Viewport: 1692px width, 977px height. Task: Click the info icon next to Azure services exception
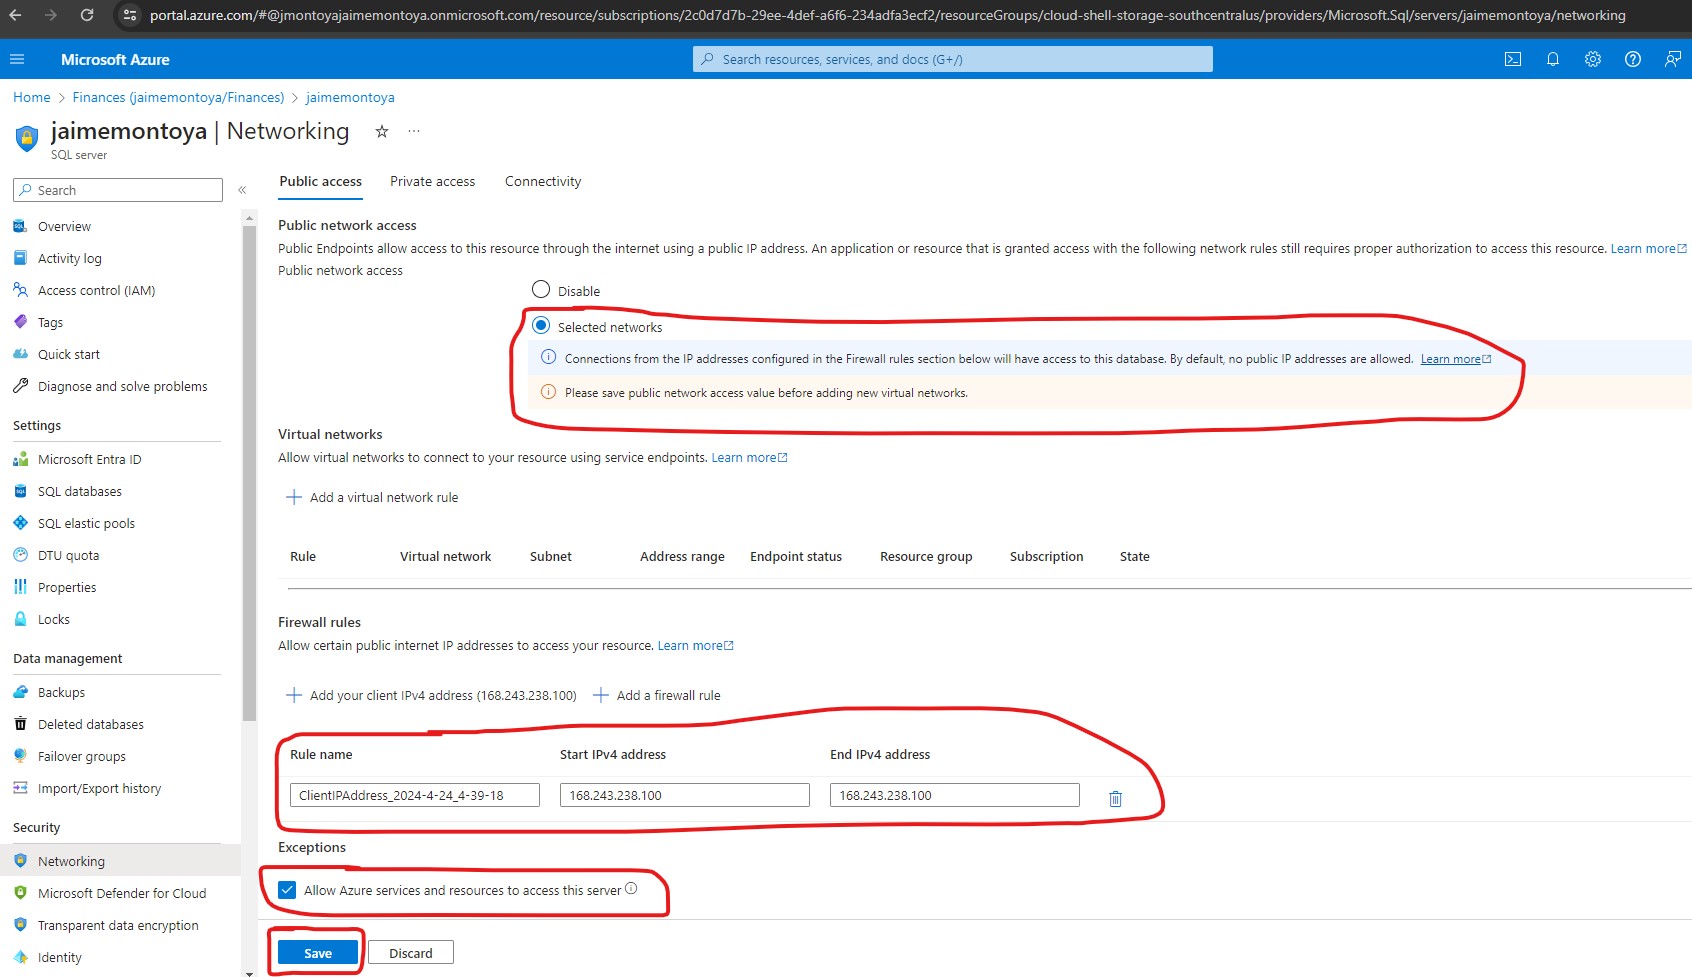(x=631, y=888)
